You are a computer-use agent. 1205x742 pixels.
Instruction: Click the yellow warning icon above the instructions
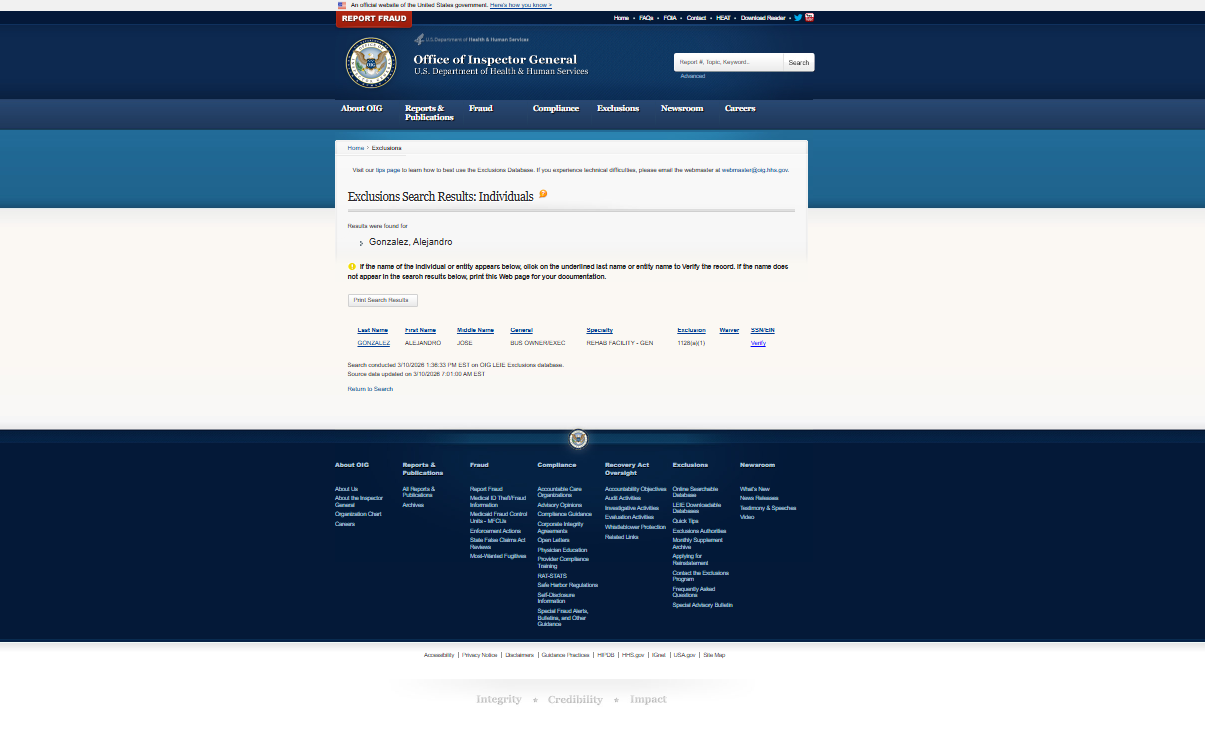[351, 266]
